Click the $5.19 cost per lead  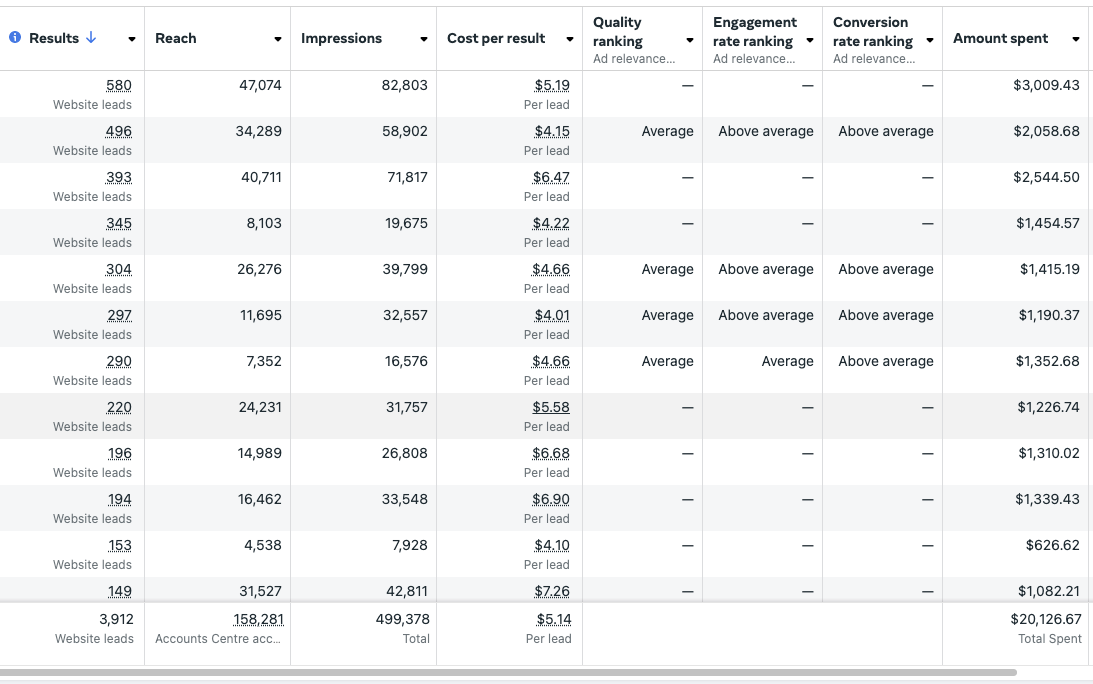552,85
